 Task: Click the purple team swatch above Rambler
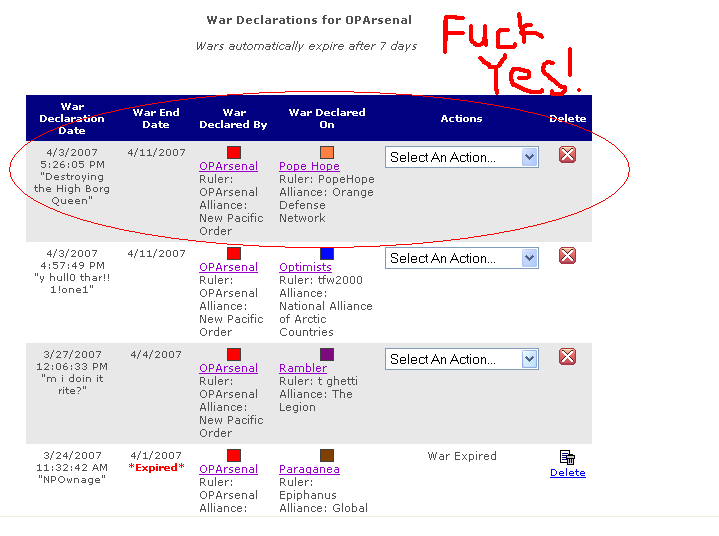coord(327,354)
